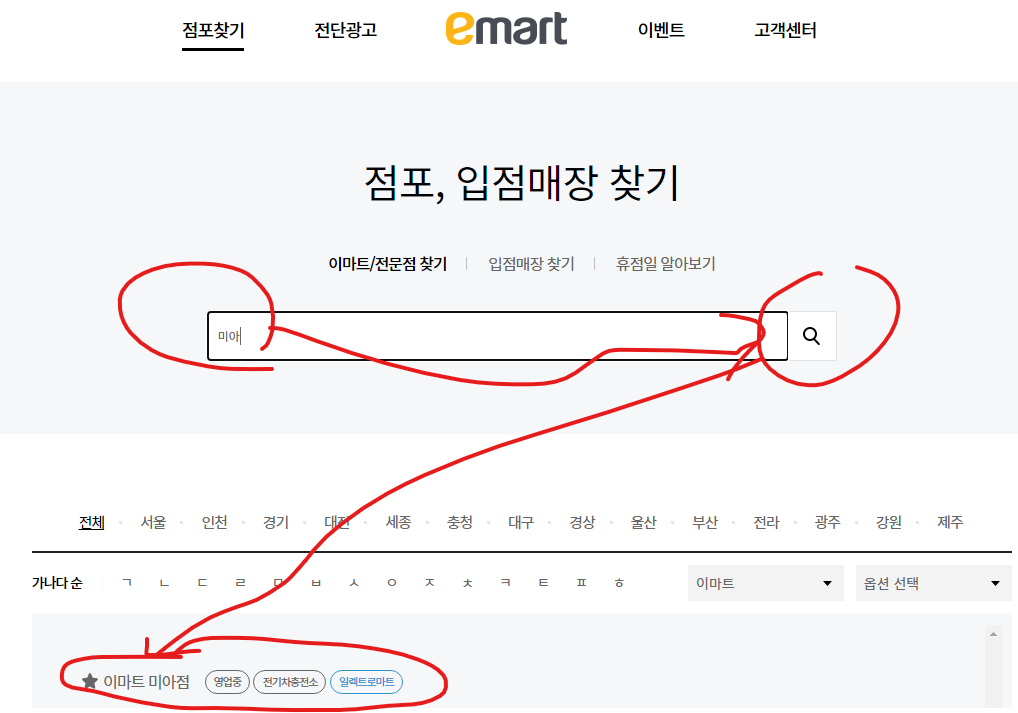Image resolution: width=1018 pixels, height=713 pixels.
Task: Select the ㄷ consonant filter
Action: pyautogui.click(x=203, y=582)
